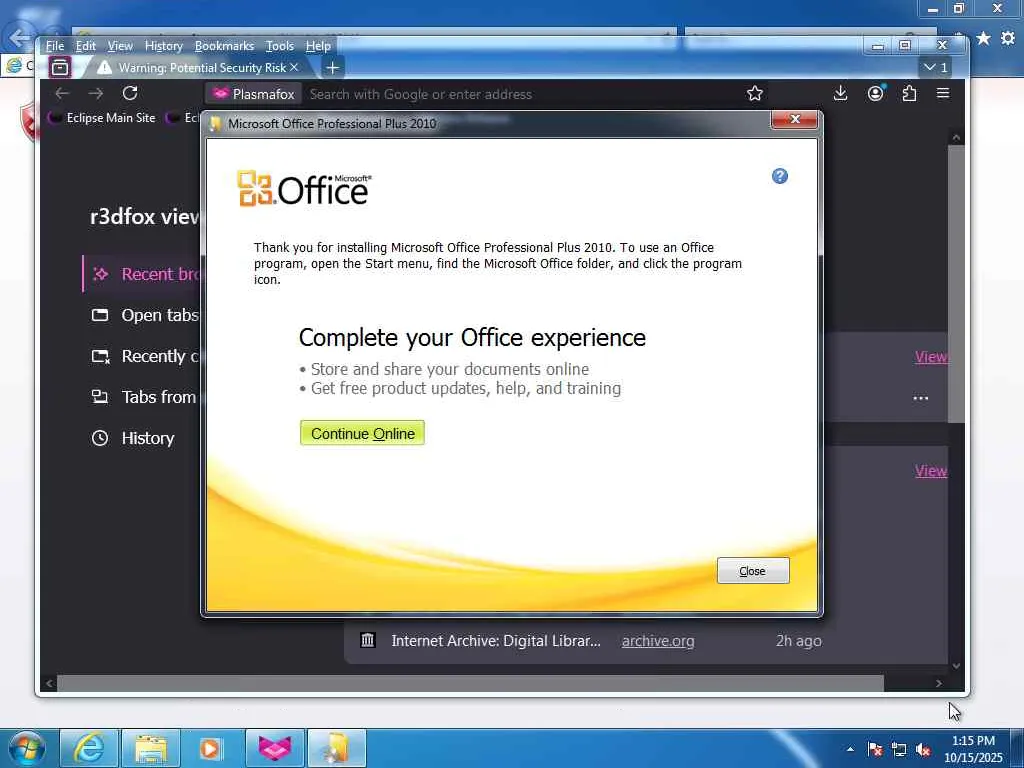Viewport: 1024px width, 768px height.
Task: Click the browser back arrow
Action: [x=62, y=93]
